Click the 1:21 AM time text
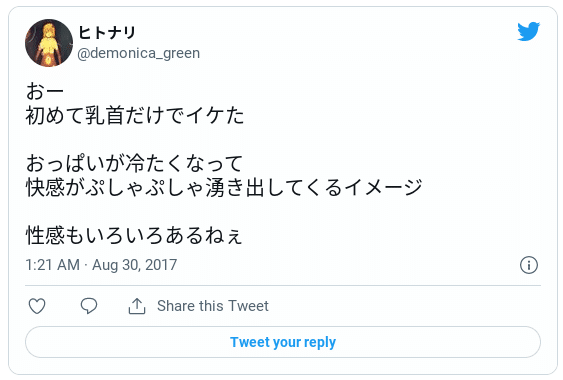 coord(53,265)
